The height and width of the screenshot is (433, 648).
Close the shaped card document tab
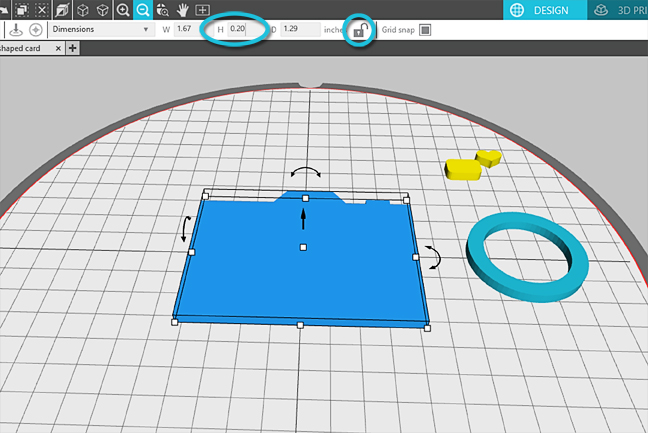(x=58, y=48)
